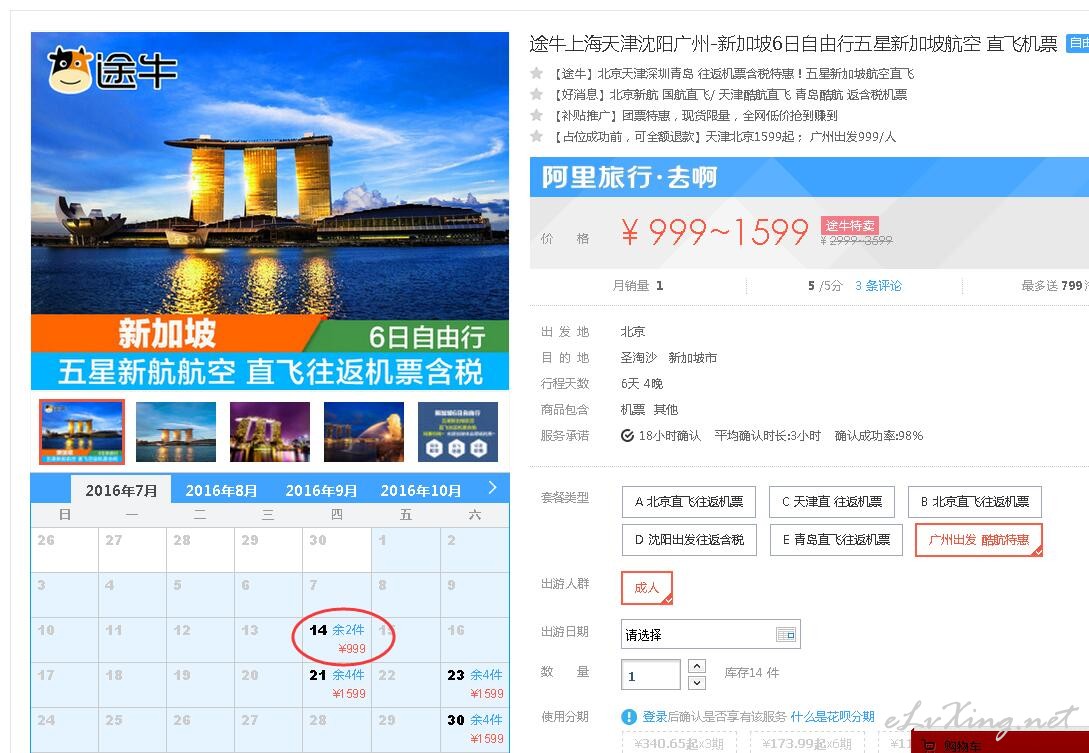The image size is (1089, 753).
Task: Switch calendar to 2016年8月 tab
Action: click(221, 490)
